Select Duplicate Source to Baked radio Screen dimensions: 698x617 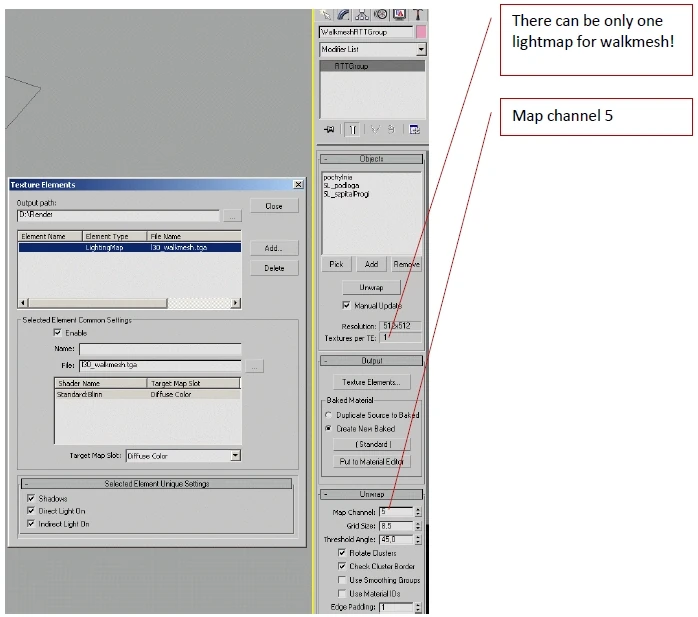[329, 415]
